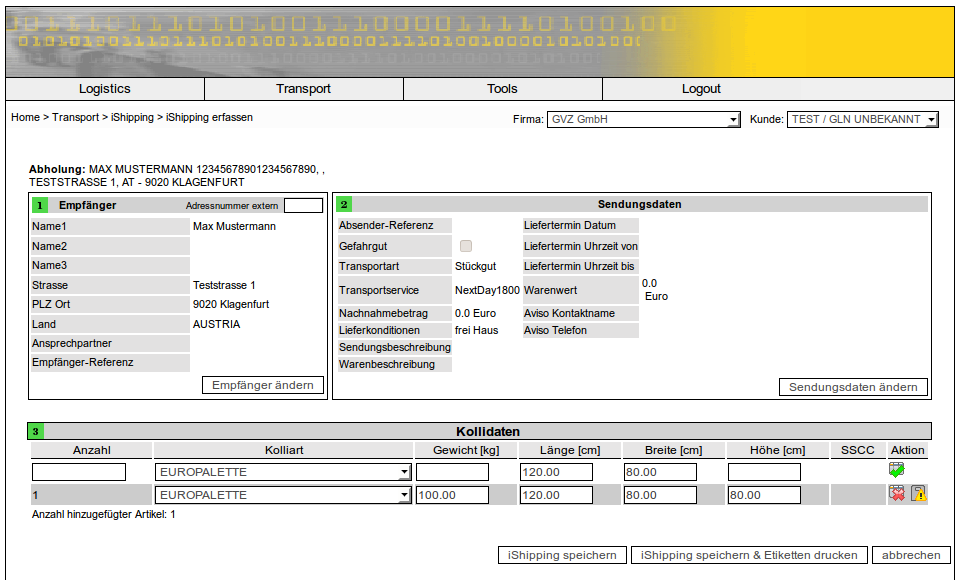Open the Kunde dropdown
Image resolution: width=960 pixels, height=580 pixels.
click(863, 120)
